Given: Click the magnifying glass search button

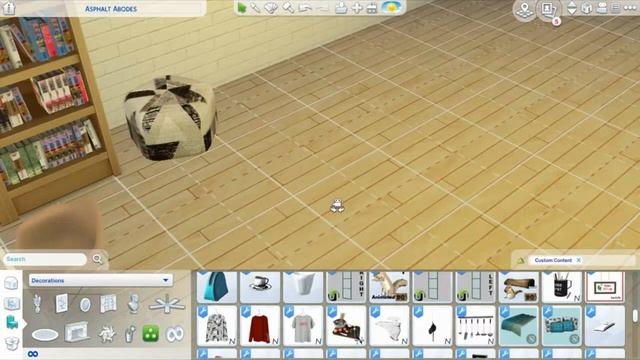Looking at the screenshot, I should tap(97, 259).
